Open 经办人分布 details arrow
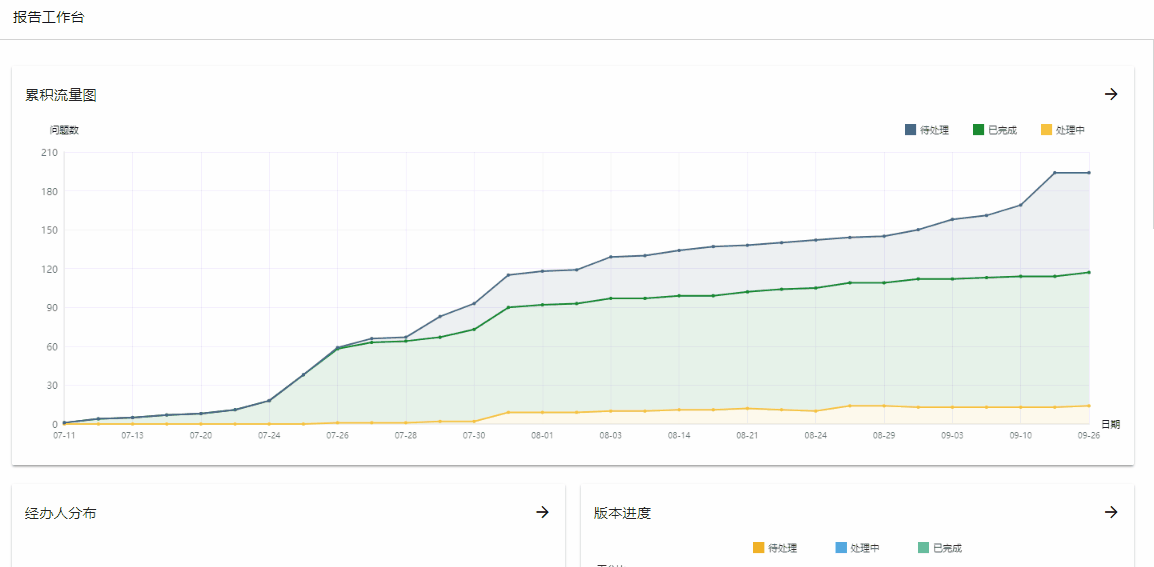Image resolution: width=1154 pixels, height=567 pixels. 542,513
